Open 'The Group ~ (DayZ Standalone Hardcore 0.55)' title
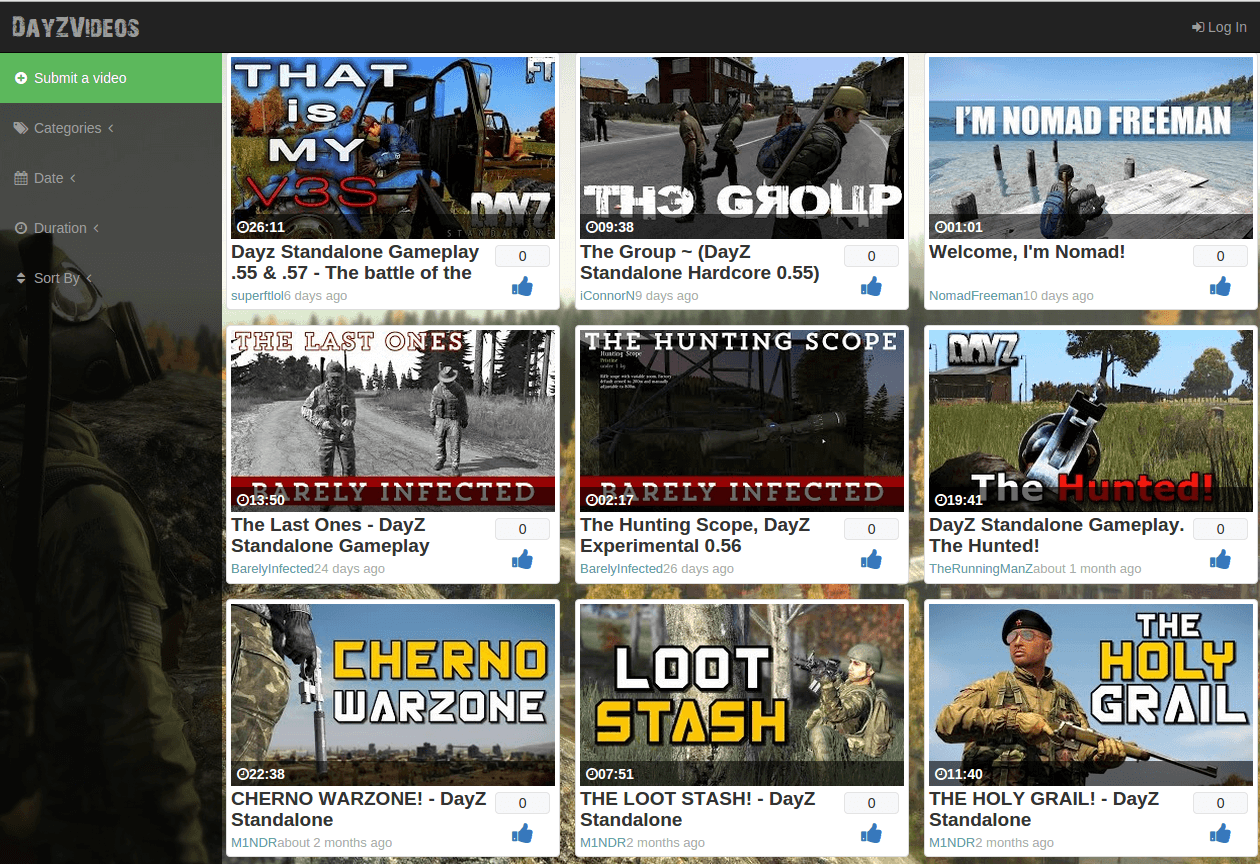 [700, 262]
